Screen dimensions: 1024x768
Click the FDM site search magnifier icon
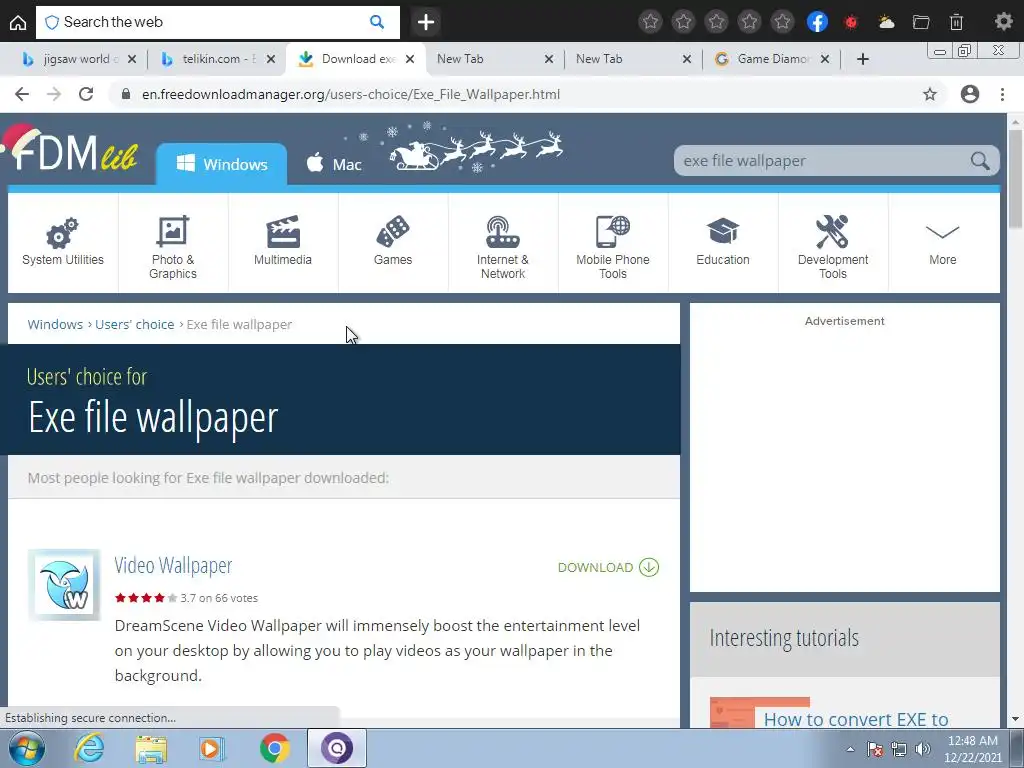[980, 161]
